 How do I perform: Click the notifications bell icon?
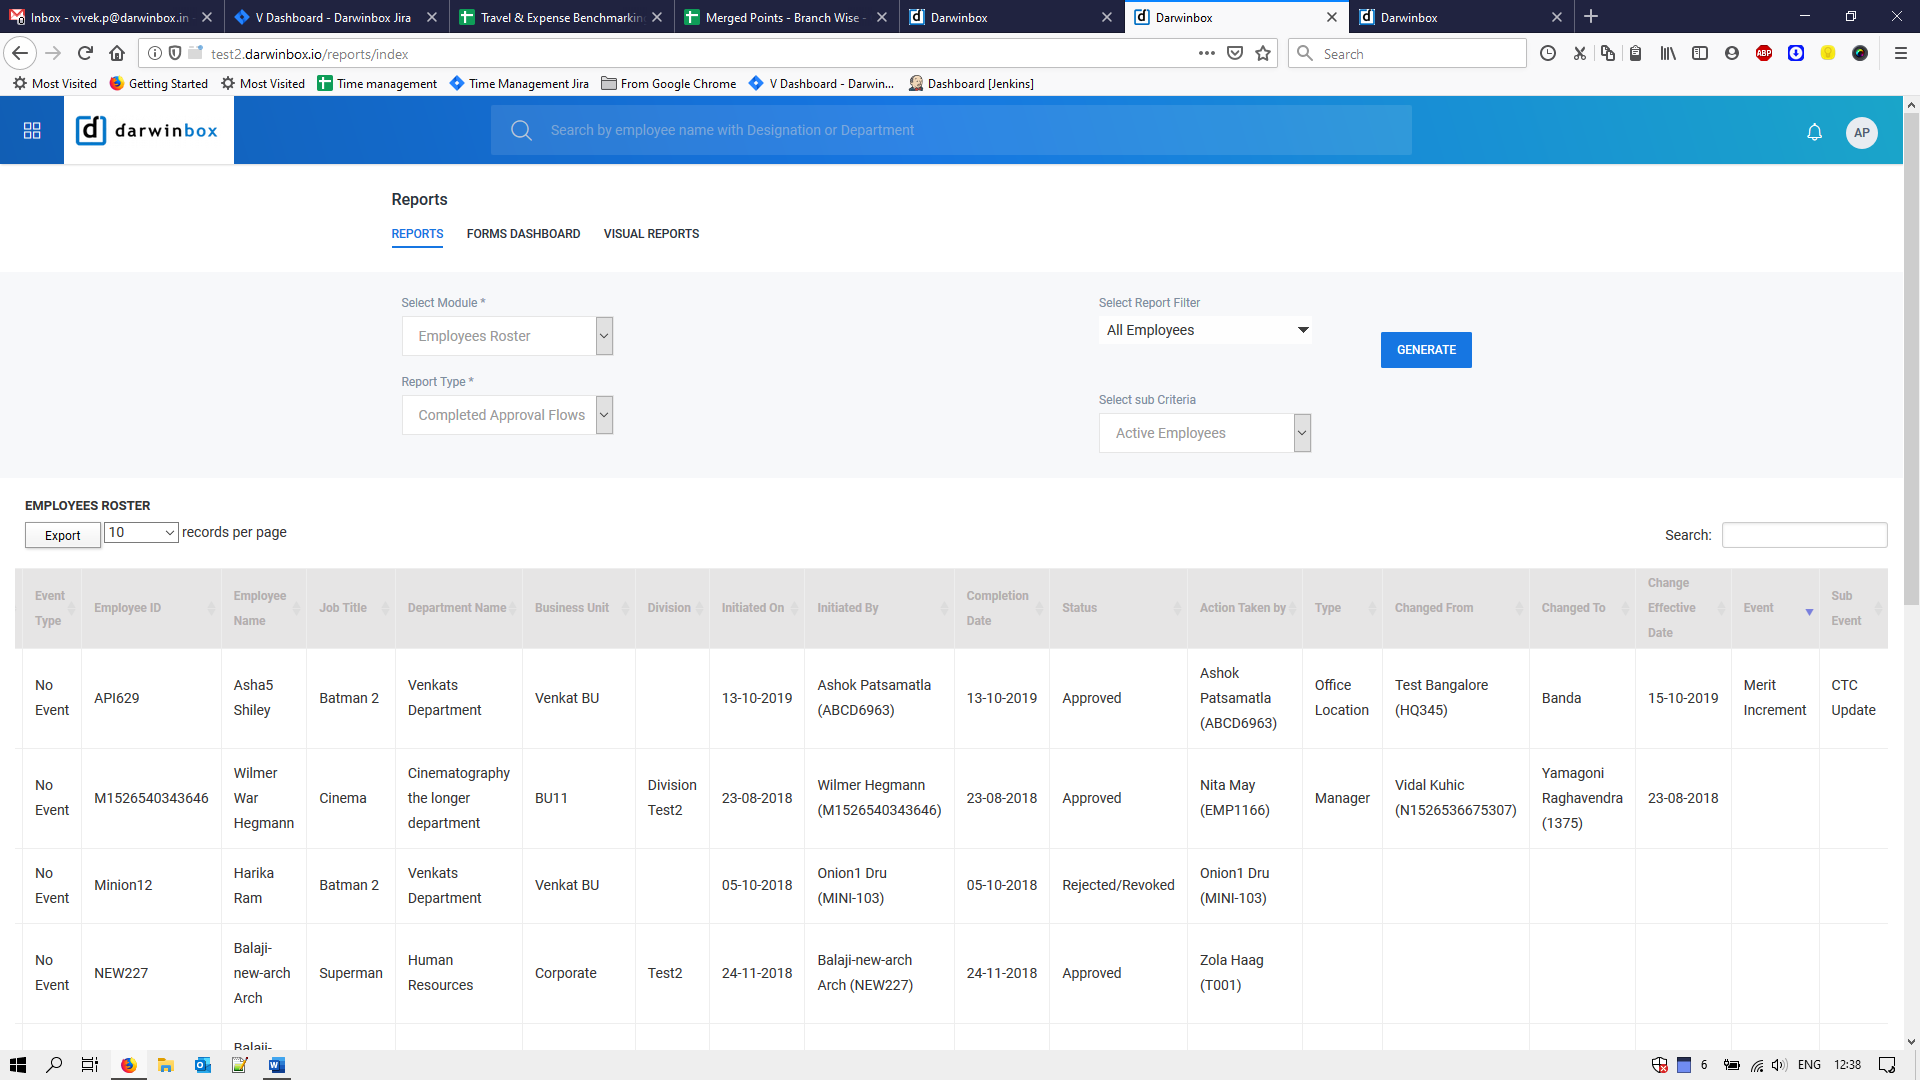[1814, 132]
